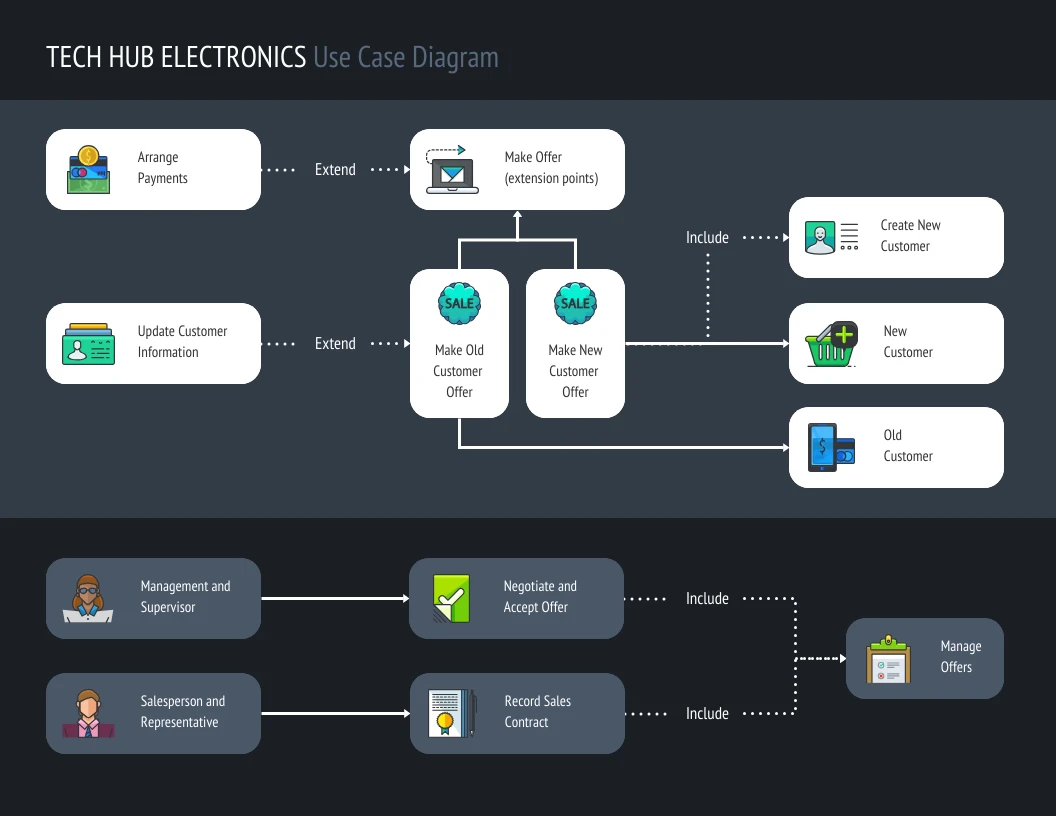The image size is (1056, 816).
Task: Click the TECH HUB ELECTRONICS title text
Action: click(x=174, y=57)
